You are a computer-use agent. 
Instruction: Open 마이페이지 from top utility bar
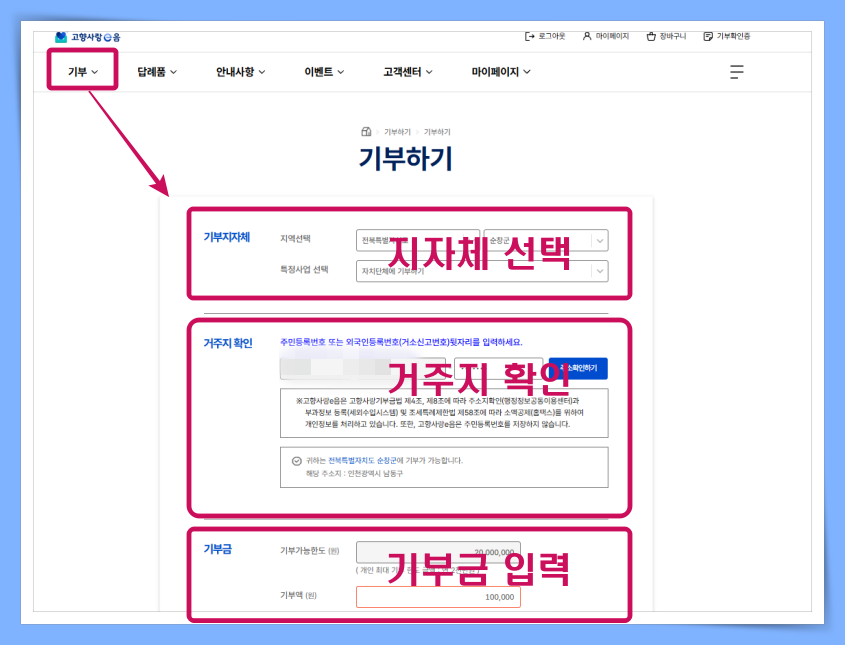pyautogui.click(x=606, y=36)
